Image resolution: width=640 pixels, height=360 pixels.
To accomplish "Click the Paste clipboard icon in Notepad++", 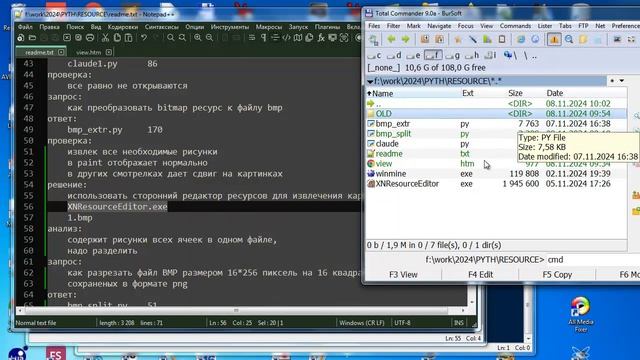I will pyautogui.click(x=129, y=38).
